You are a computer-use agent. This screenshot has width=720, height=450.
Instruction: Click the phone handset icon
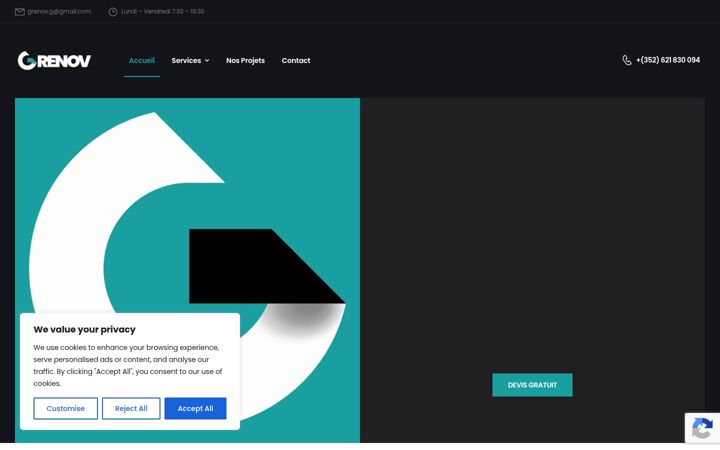coord(627,60)
